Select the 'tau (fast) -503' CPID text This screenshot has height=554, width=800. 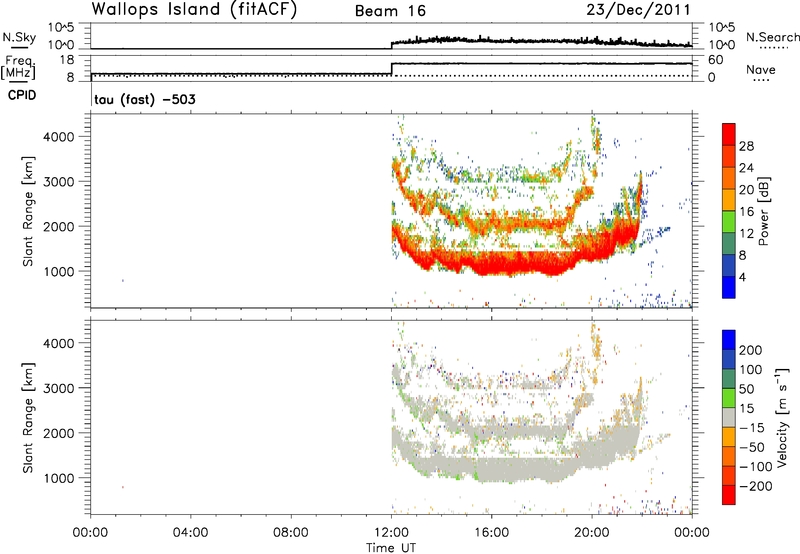pyautogui.click(x=145, y=99)
